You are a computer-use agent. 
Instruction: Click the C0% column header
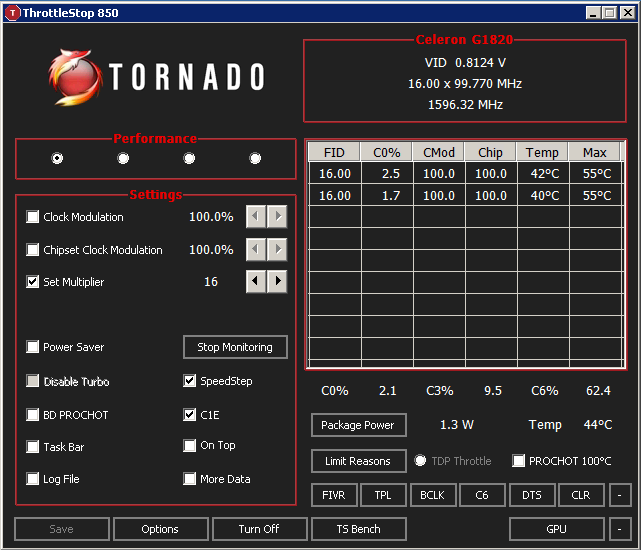pos(386,152)
